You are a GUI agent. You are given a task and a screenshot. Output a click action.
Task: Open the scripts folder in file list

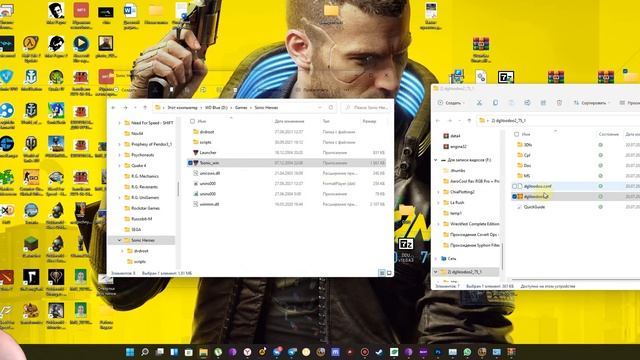(x=287, y=142)
